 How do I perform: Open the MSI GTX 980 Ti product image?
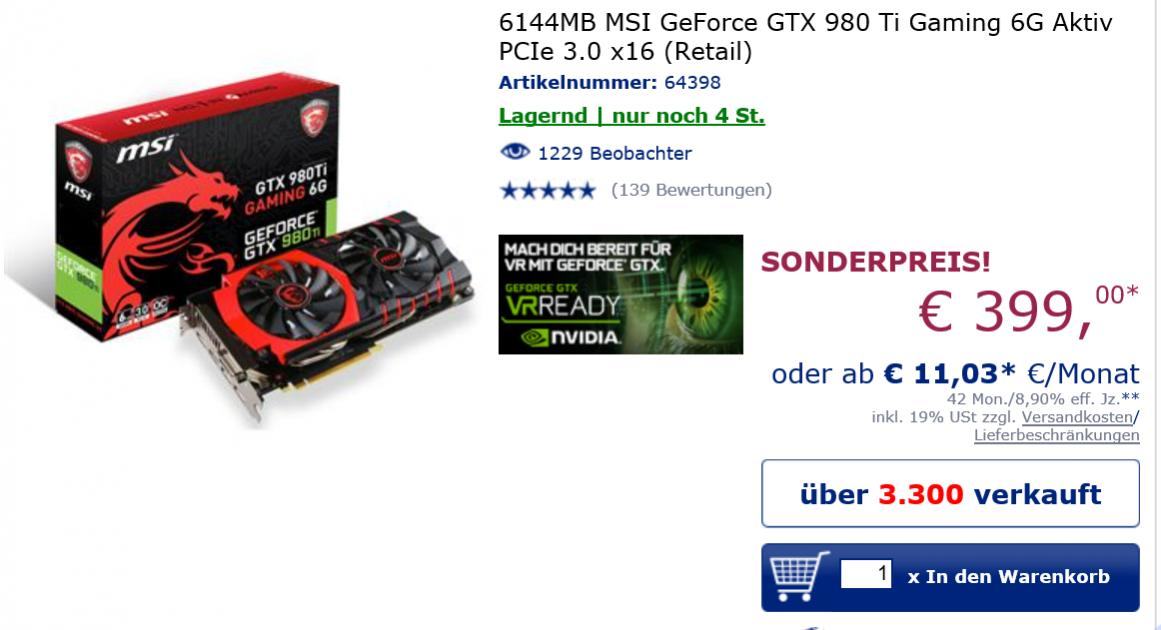click(x=241, y=248)
